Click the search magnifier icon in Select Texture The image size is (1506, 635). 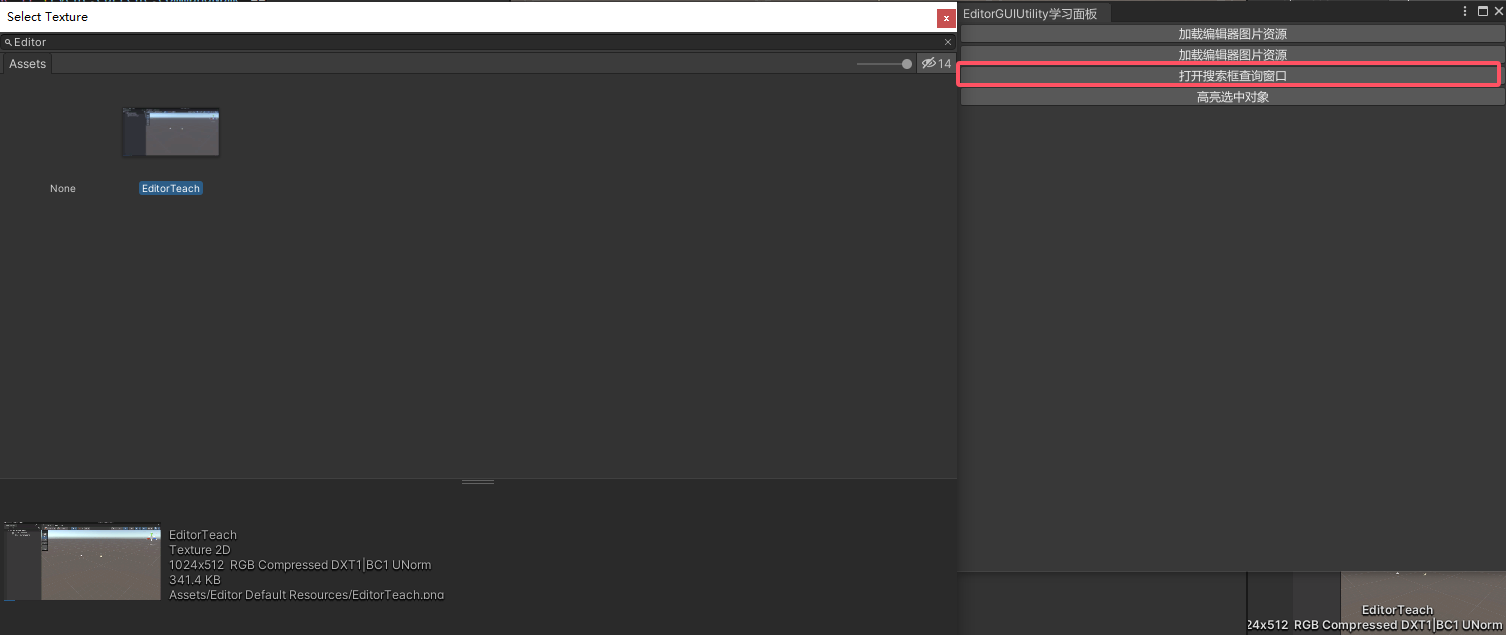coord(8,43)
